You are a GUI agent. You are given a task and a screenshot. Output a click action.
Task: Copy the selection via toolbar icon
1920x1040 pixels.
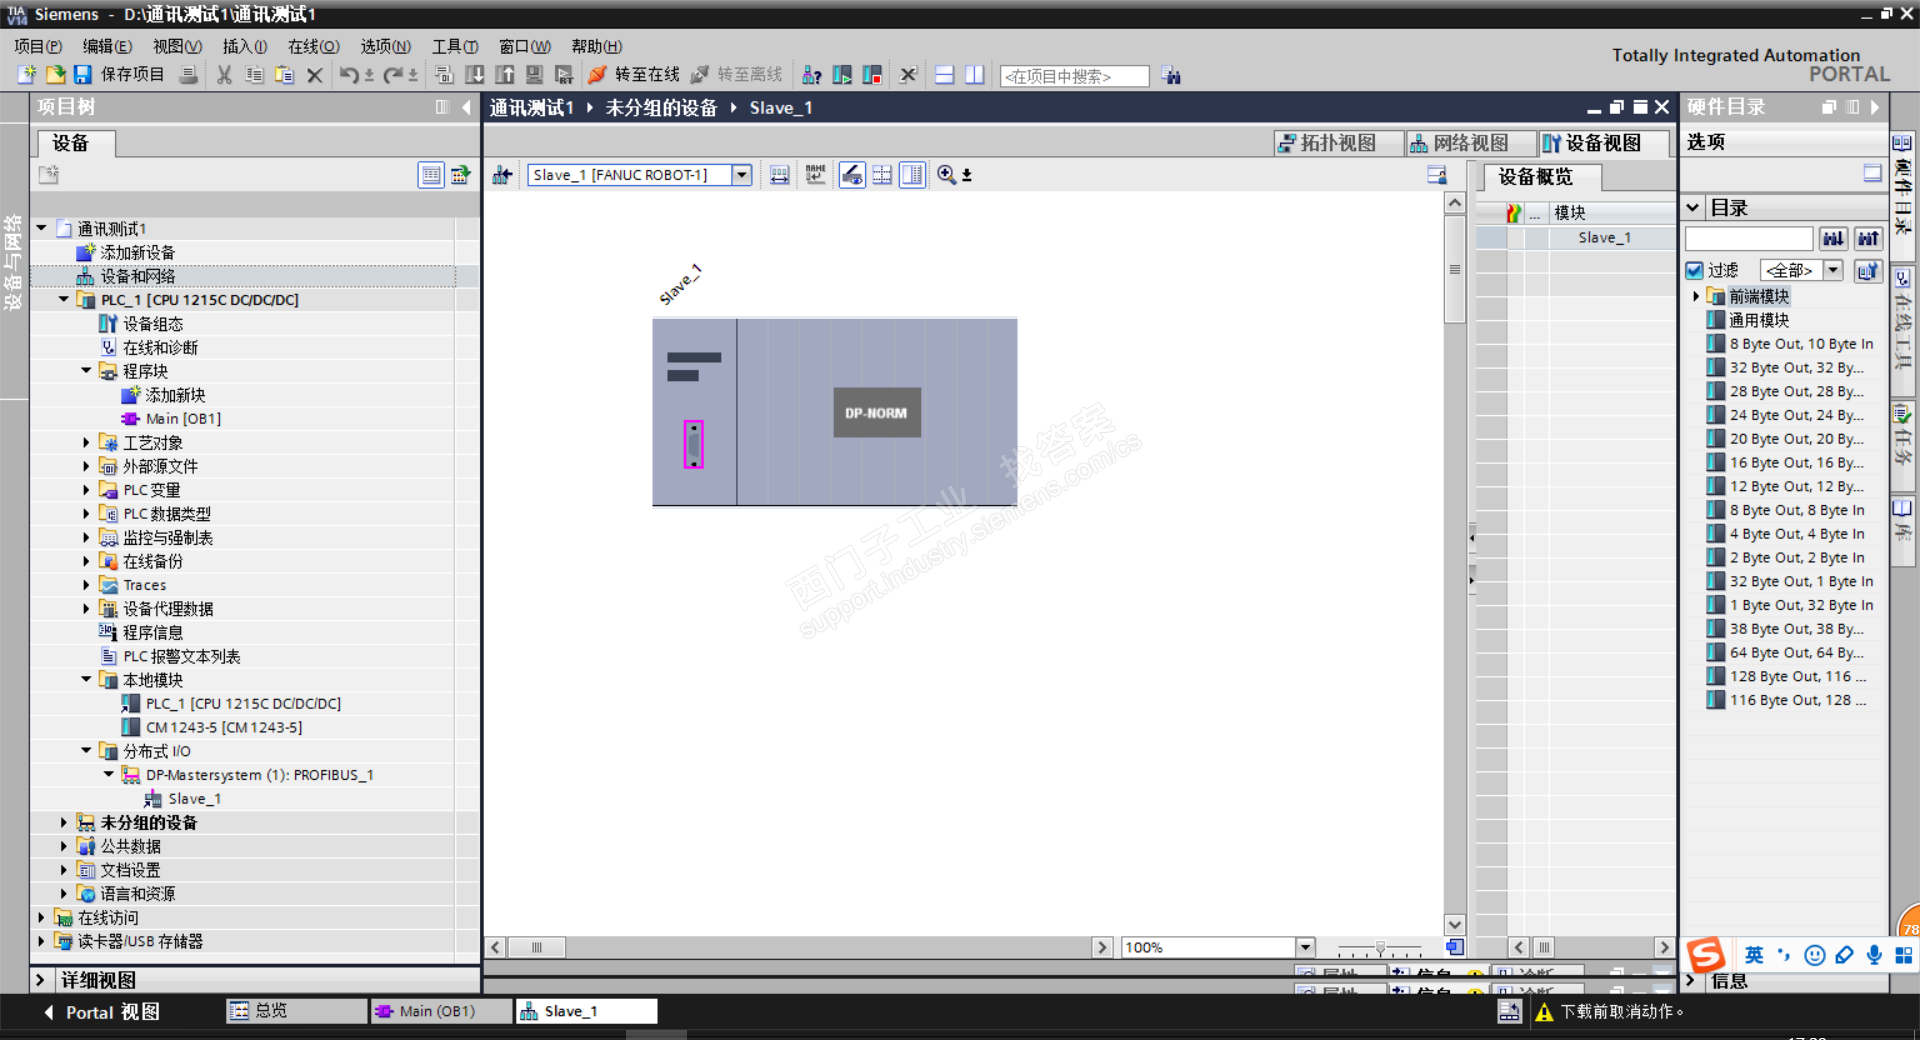(x=254, y=75)
